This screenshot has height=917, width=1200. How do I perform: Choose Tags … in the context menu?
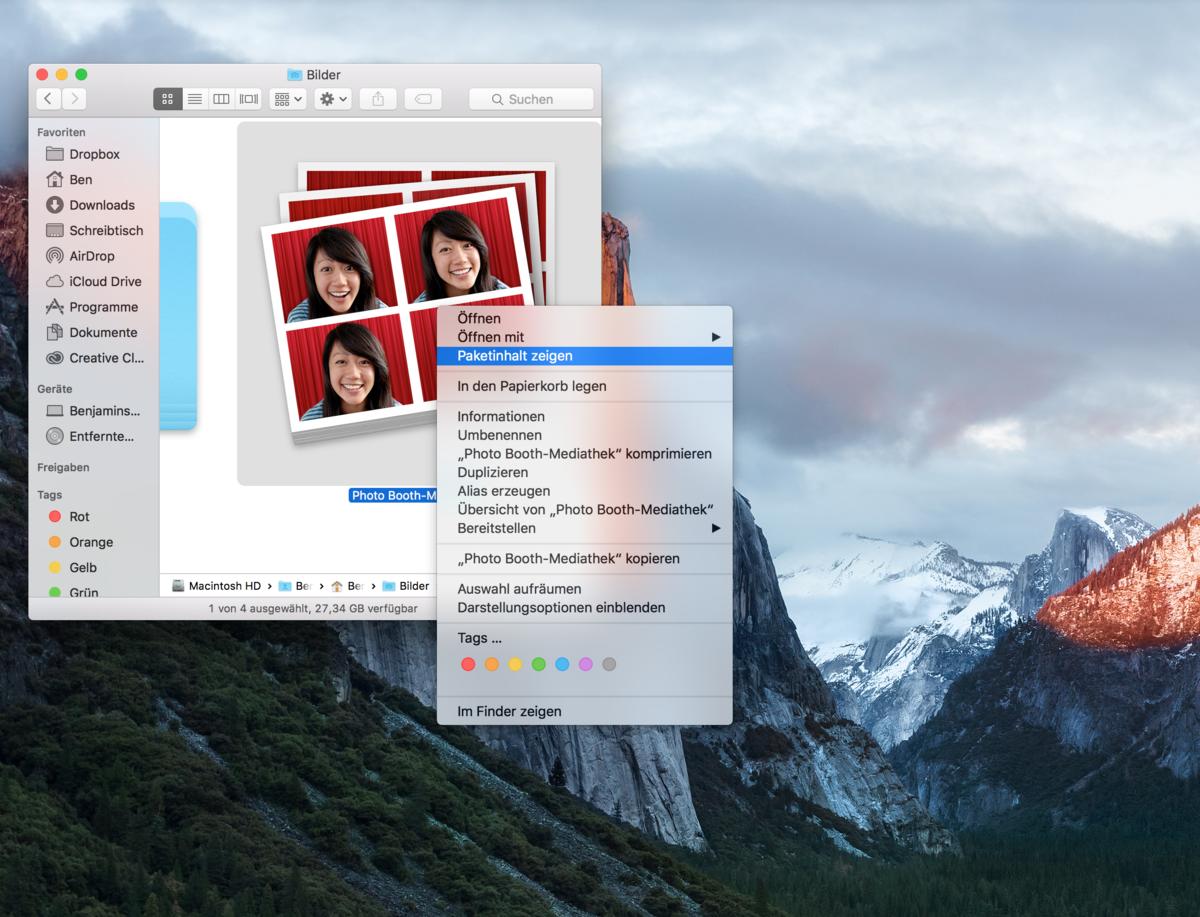point(585,638)
